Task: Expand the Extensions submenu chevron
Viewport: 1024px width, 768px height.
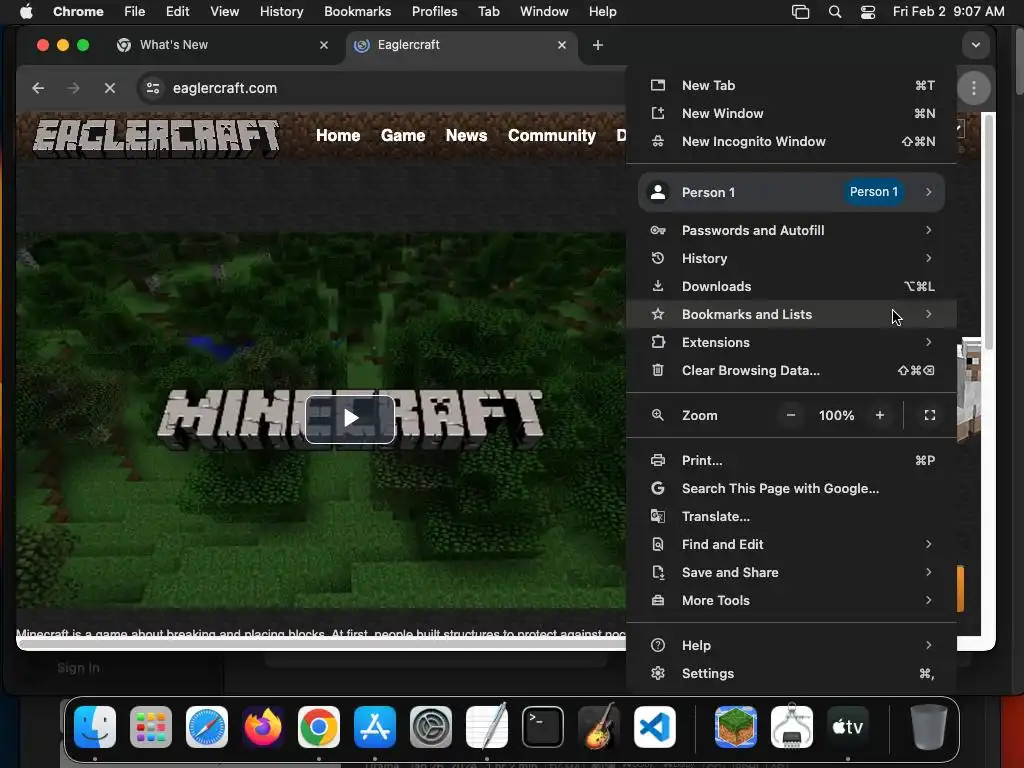Action: point(928,342)
